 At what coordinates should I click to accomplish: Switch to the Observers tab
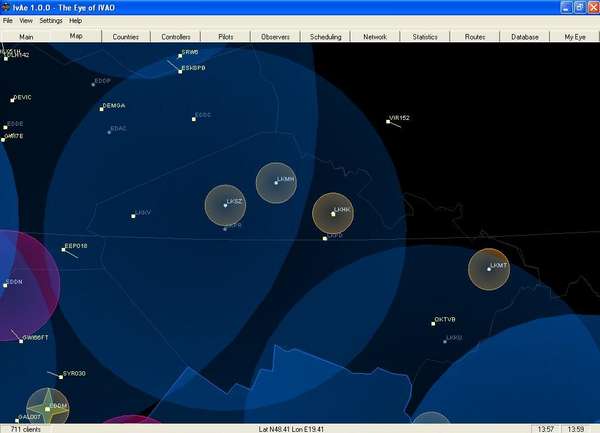(275, 37)
